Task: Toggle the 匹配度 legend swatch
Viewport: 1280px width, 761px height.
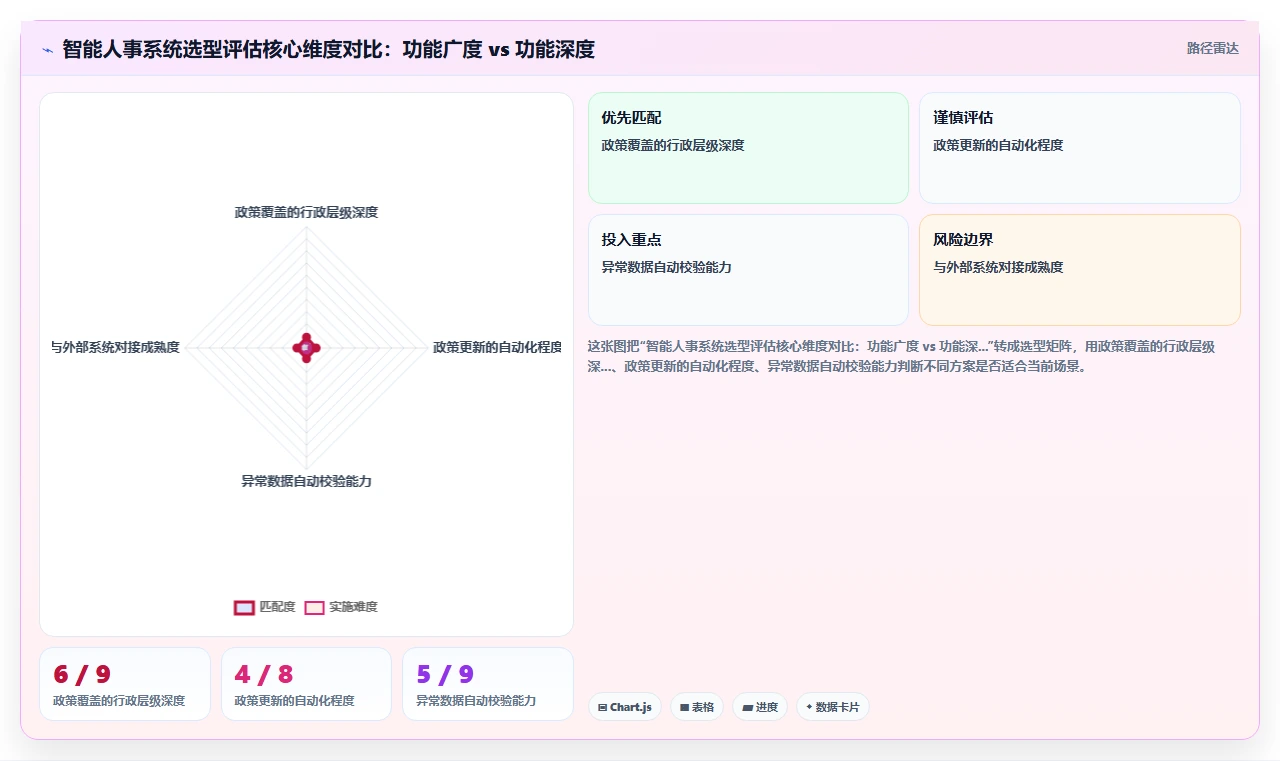Action: pyautogui.click(x=244, y=607)
